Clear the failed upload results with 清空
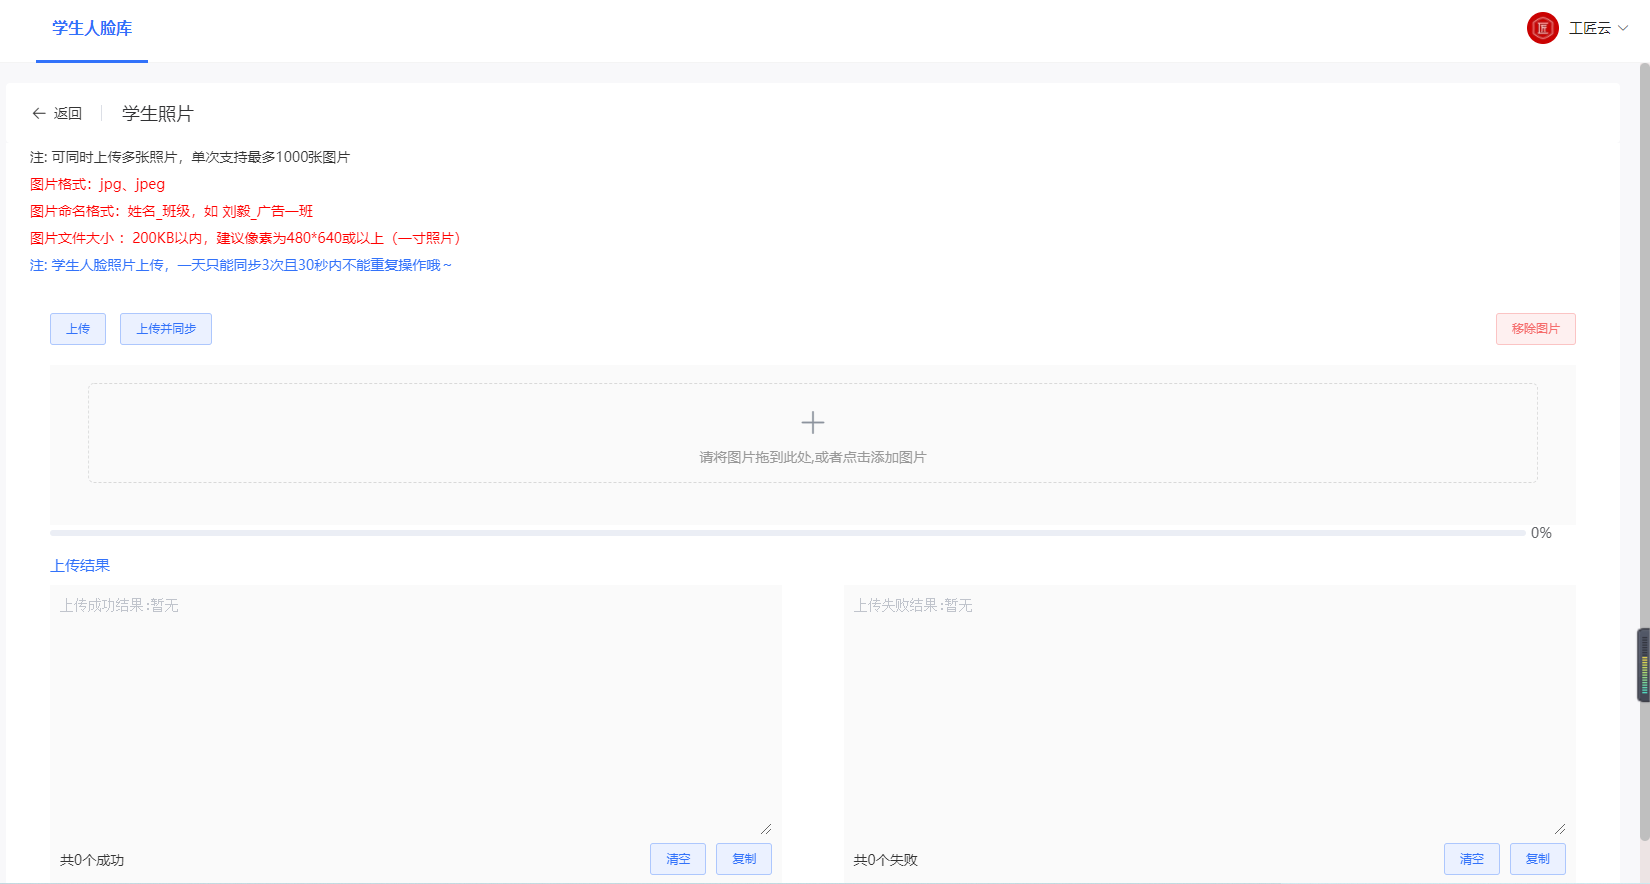 pyautogui.click(x=1471, y=859)
